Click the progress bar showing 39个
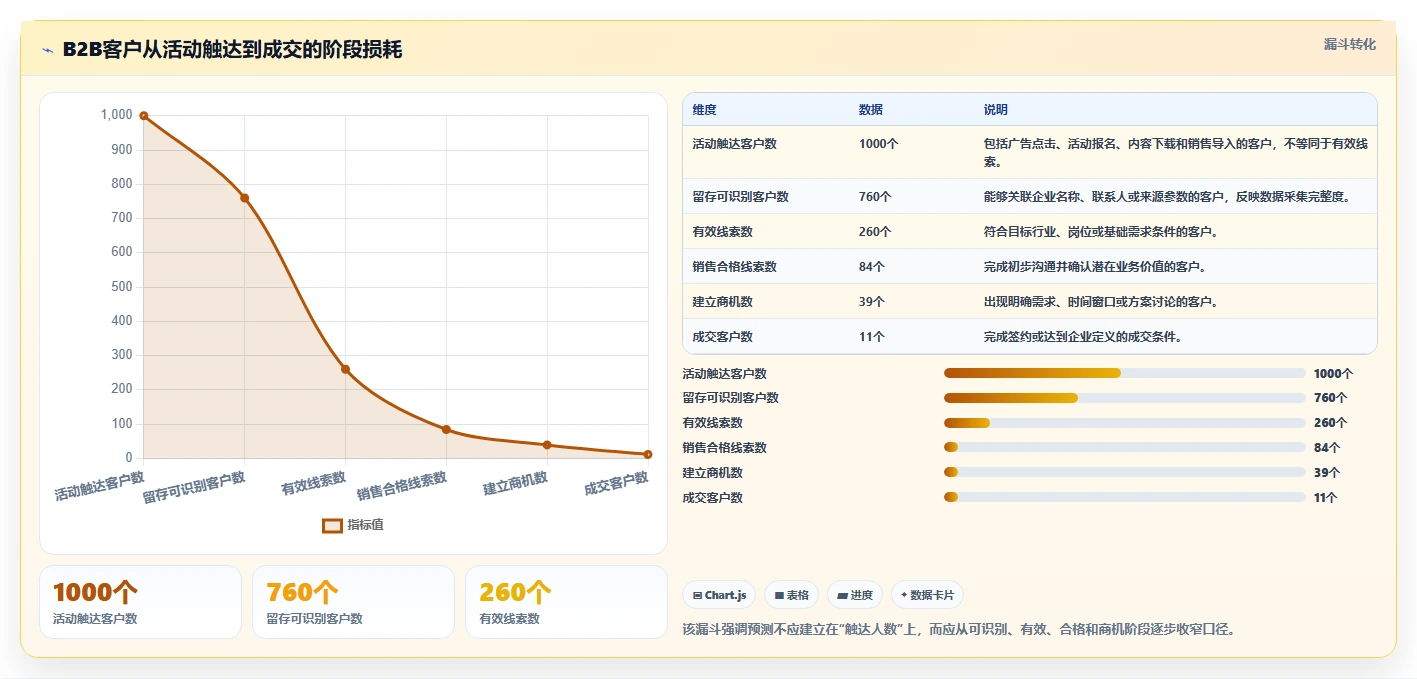Viewport: 1417px width, 679px height. coord(1124,472)
